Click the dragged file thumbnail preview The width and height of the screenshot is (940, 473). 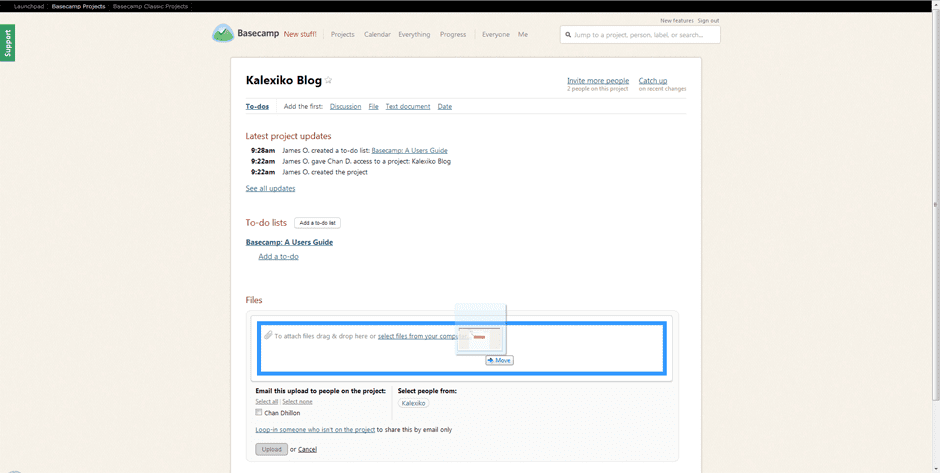click(480, 339)
